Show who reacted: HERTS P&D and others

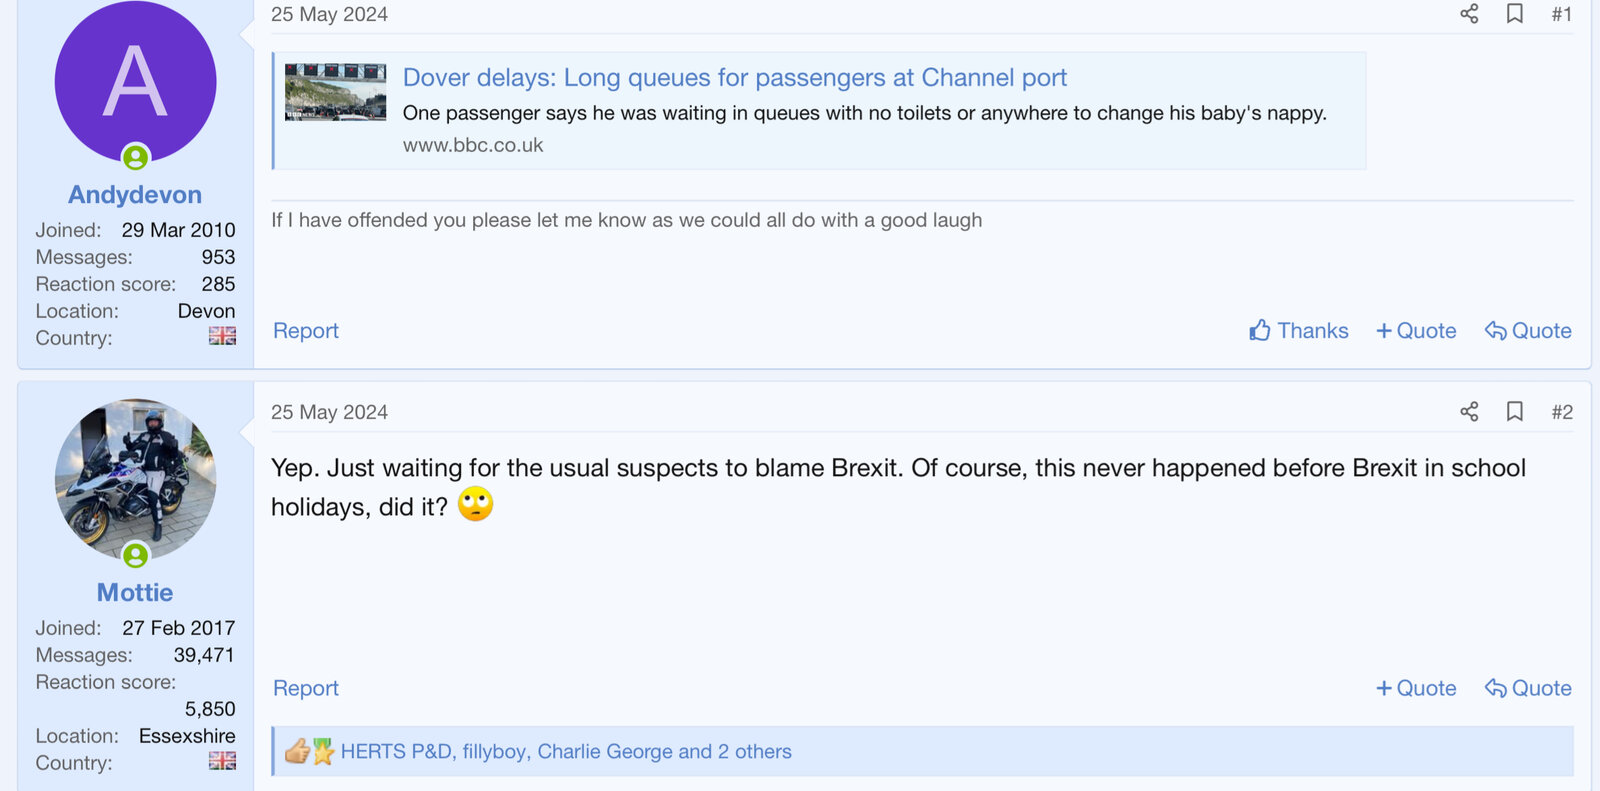pyautogui.click(x=566, y=752)
